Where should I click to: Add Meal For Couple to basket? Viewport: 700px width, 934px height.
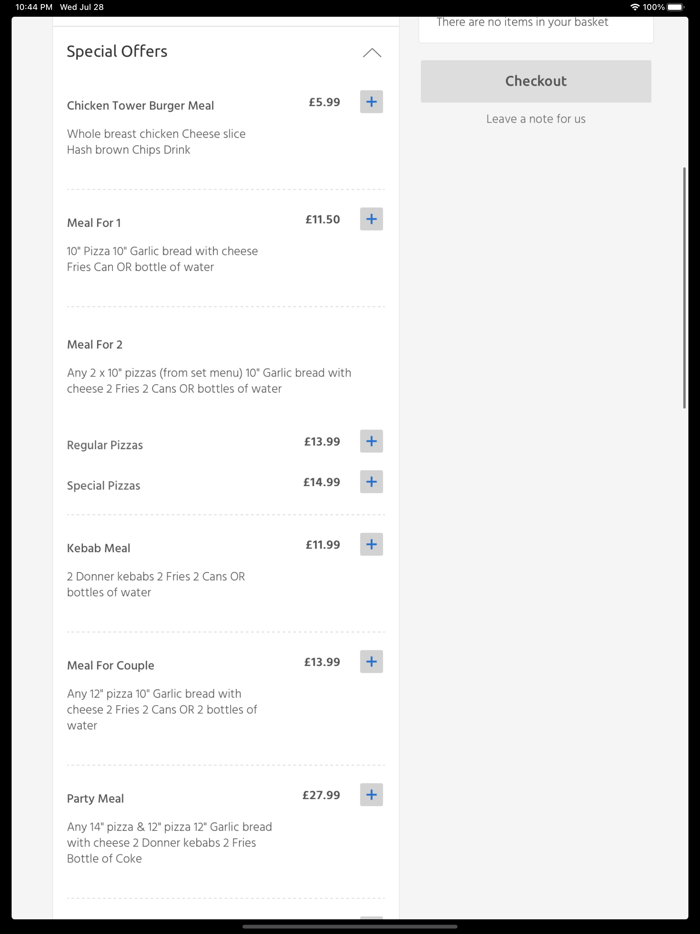tap(371, 662)
